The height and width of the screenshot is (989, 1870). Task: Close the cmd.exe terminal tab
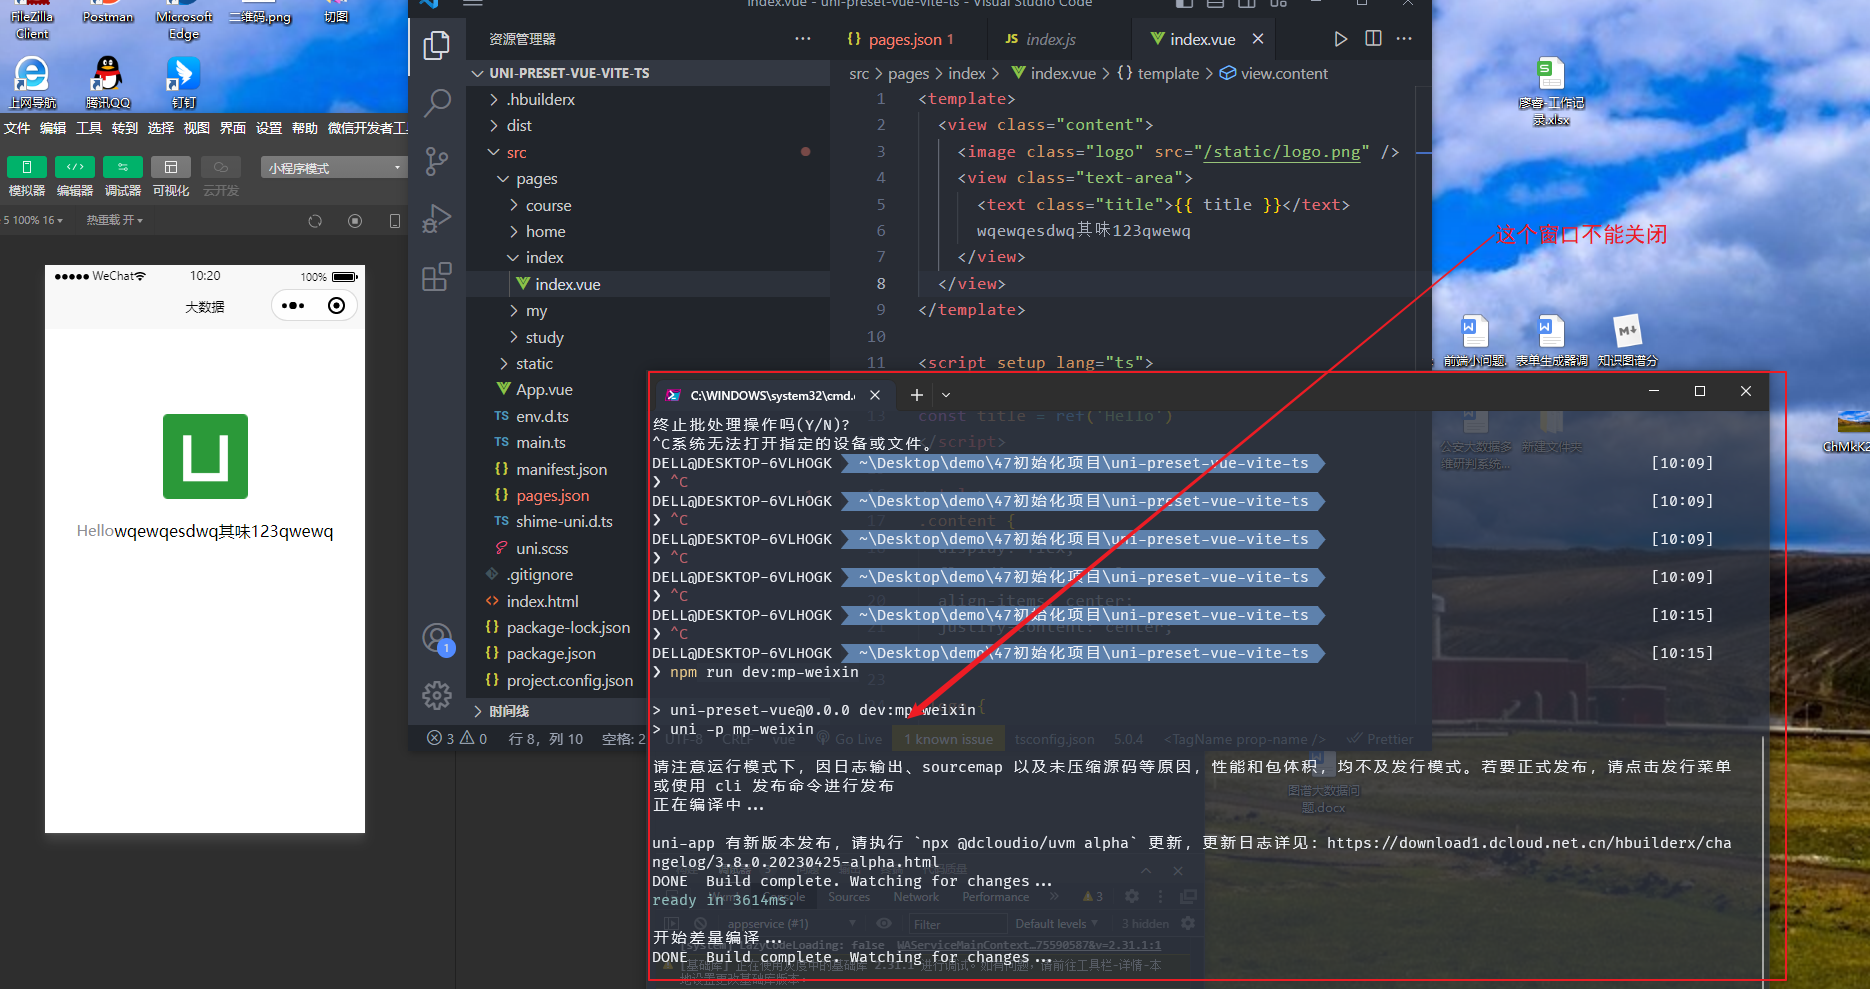pyautogui.click(x=875, y=395)
